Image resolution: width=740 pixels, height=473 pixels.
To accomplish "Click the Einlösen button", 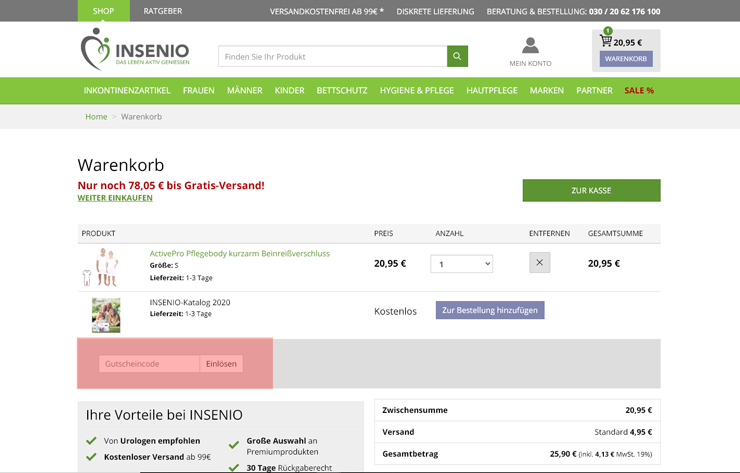I will pos(221,363).
